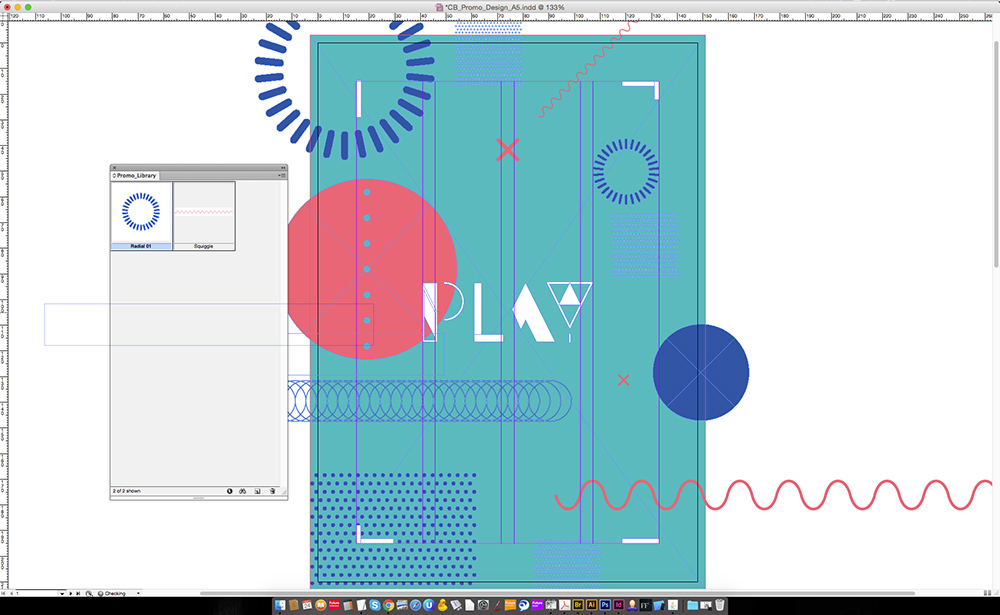Select the large pink X mark on artboard
The image size is (1000, 615).
pyautogui.click(x=508, y=150)
